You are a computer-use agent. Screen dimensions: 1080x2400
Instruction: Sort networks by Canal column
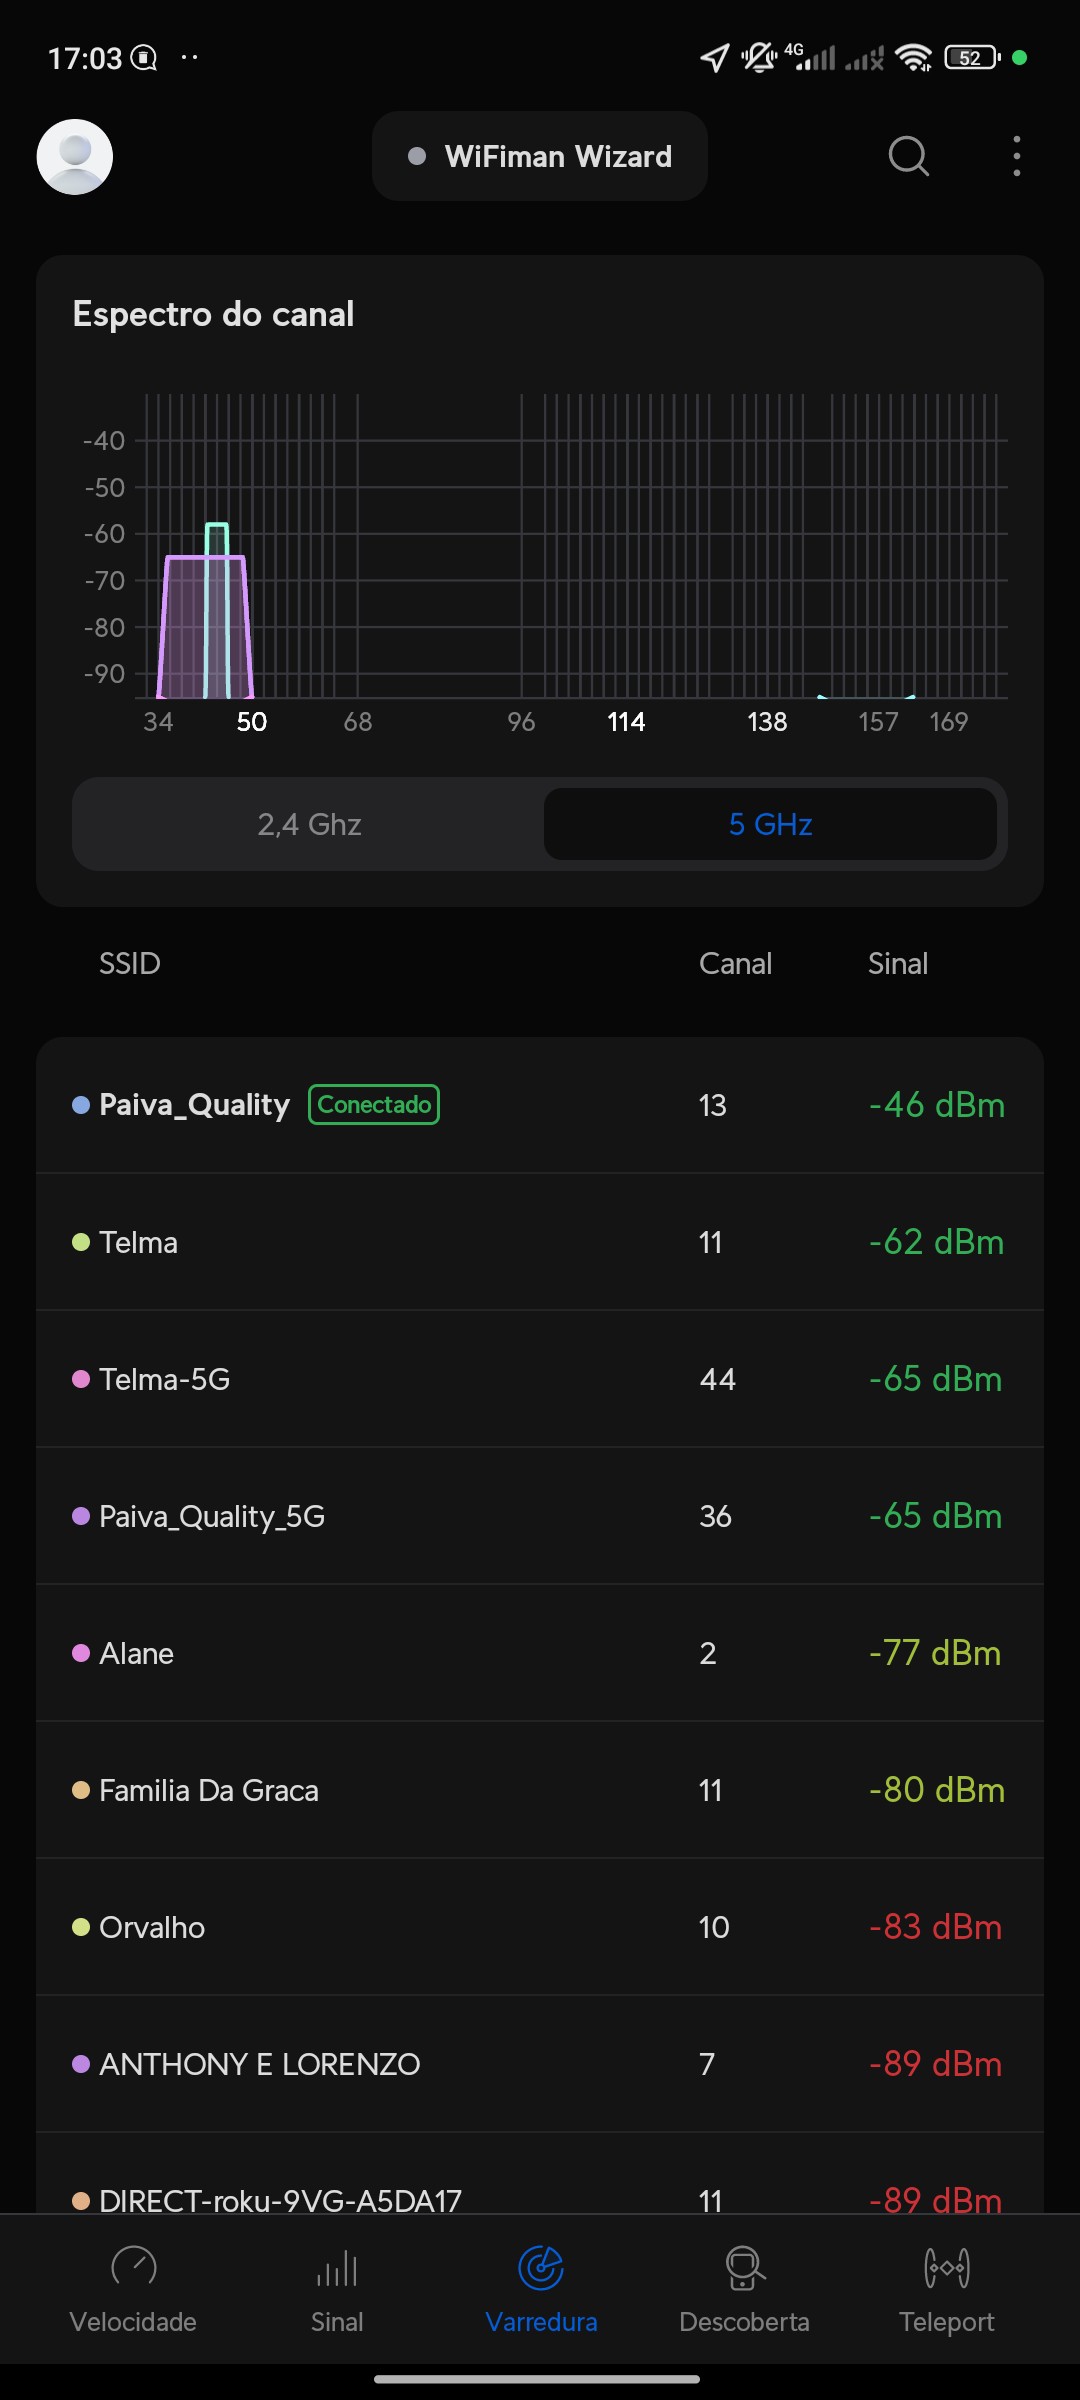[x=735, y=964]
